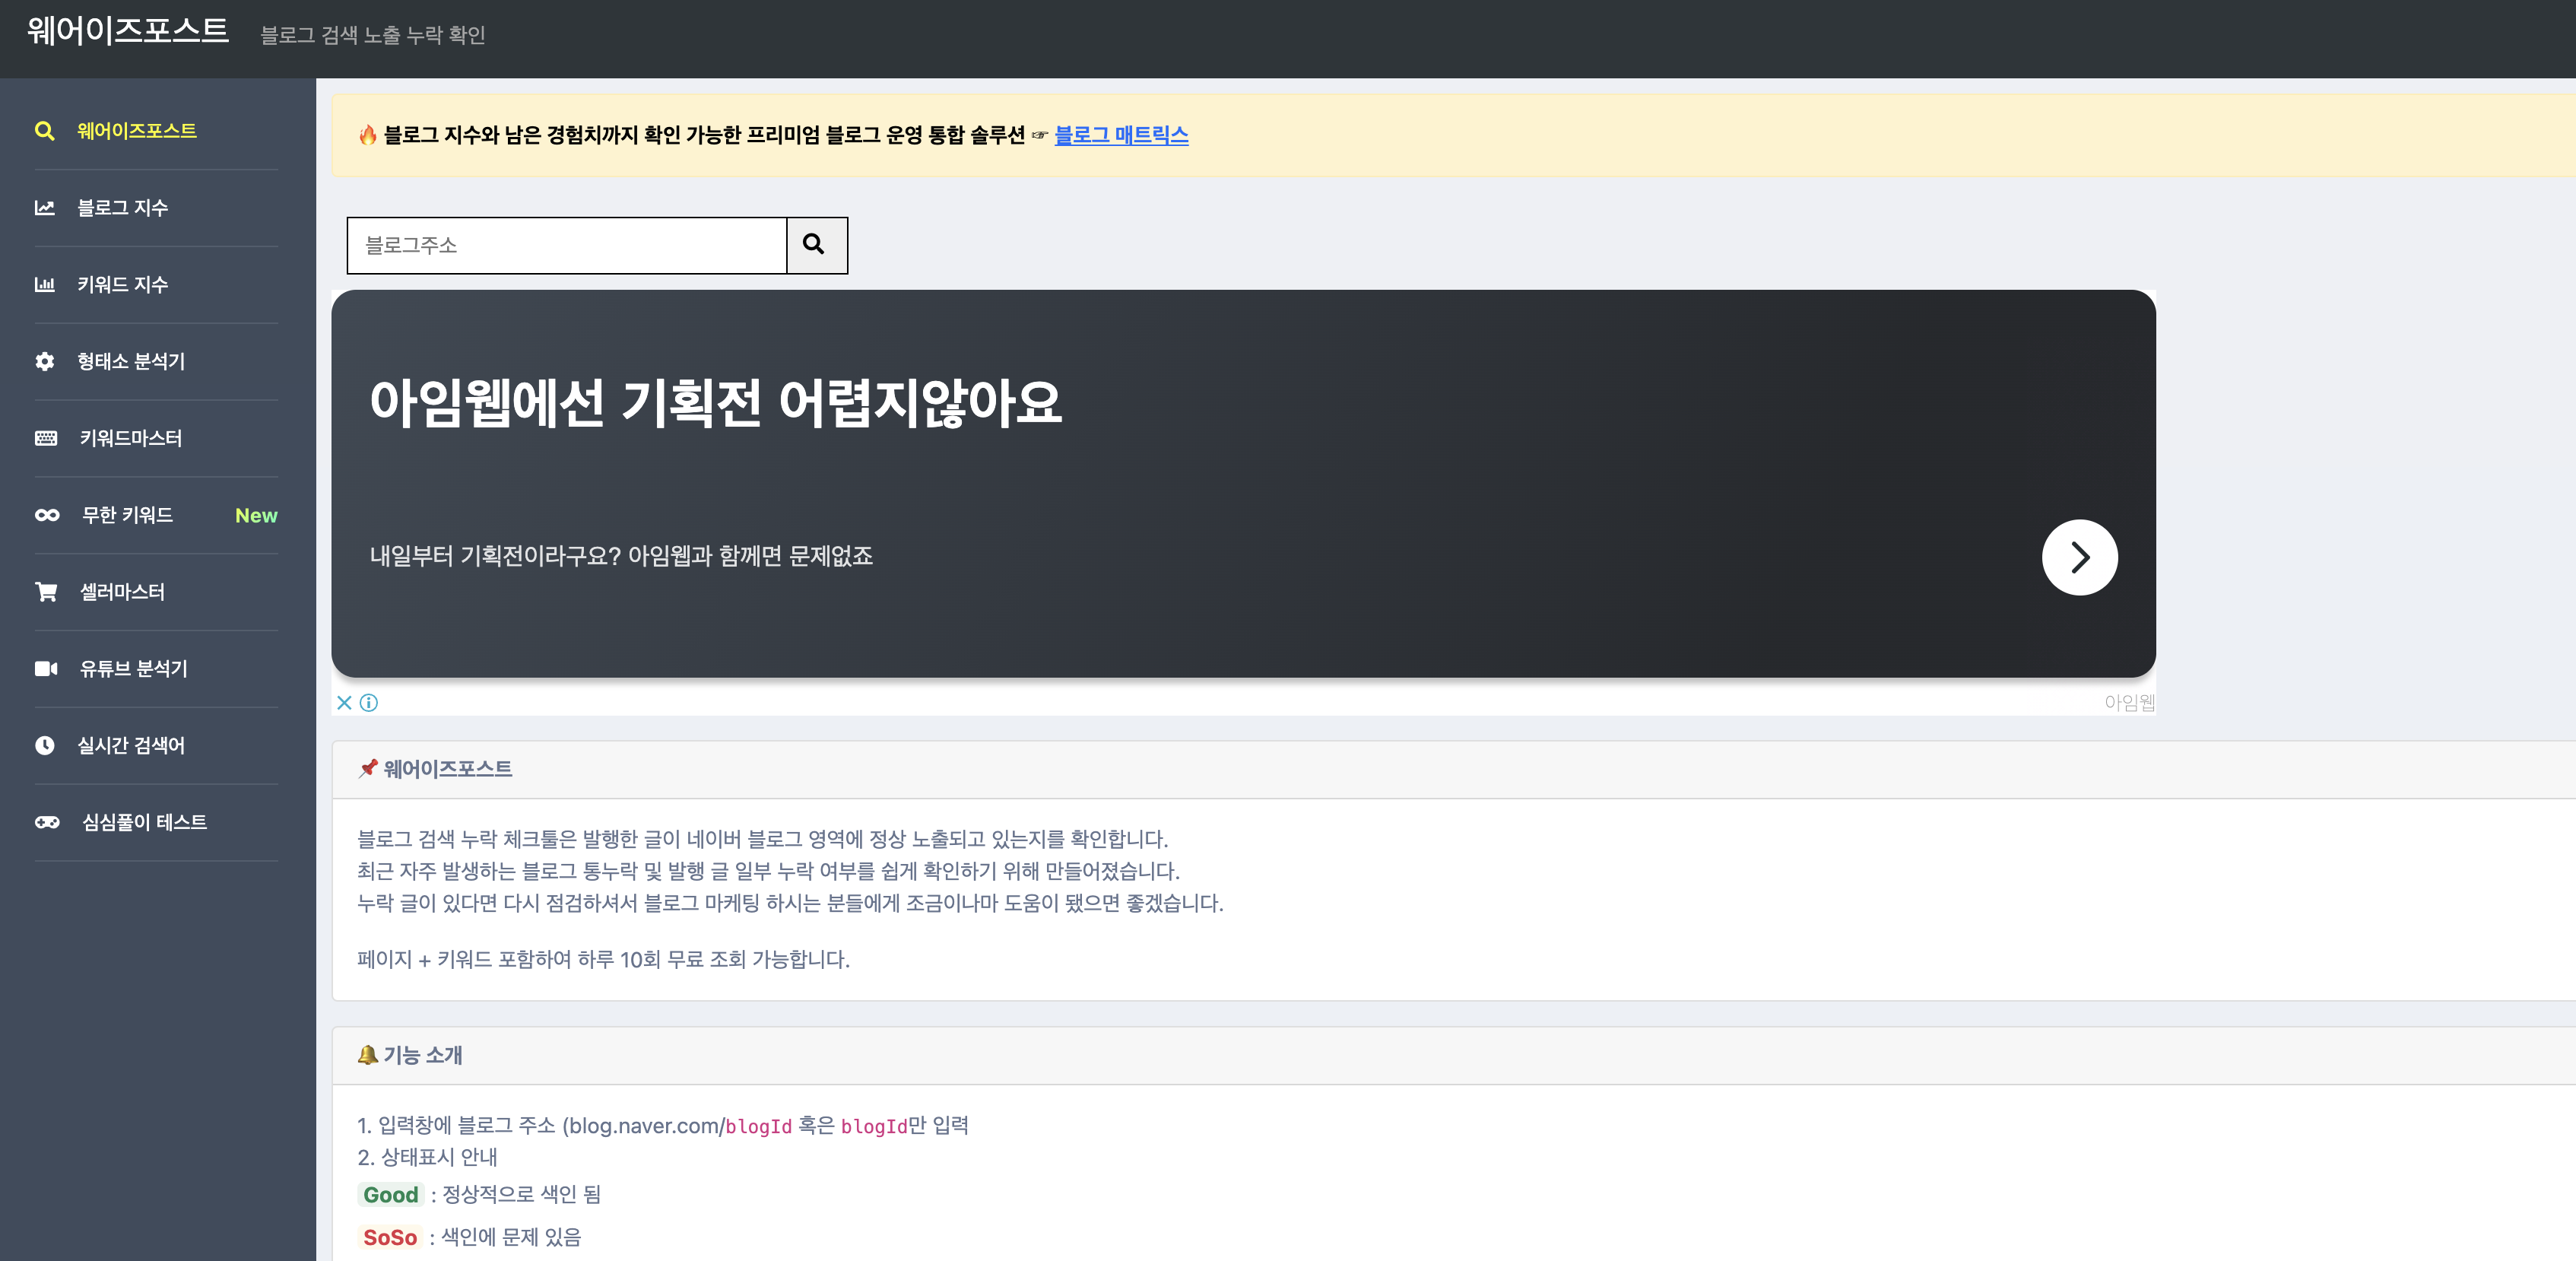Click the 기능 소개 section heading

[x=422, y=1056]
